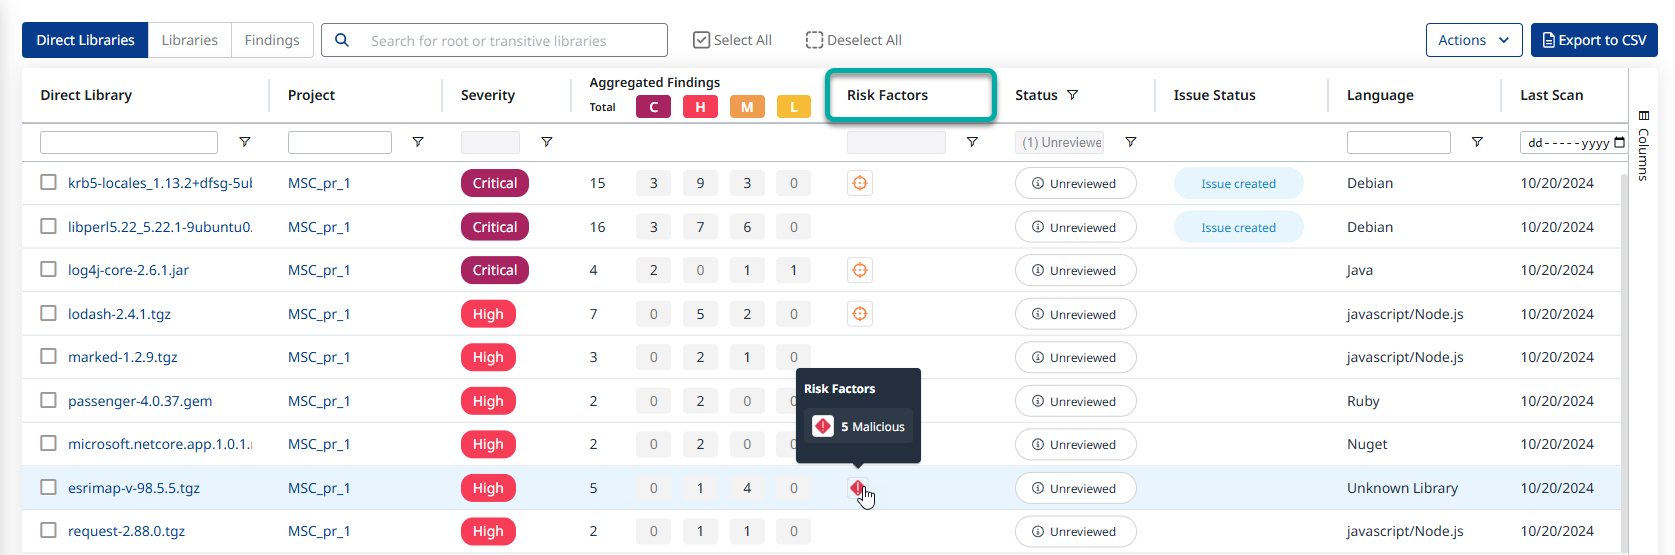This screenshot has height=555, width=1675.
Task: Click the malicious risk factor icon for esrimap-v-98.5.5.tgz
Action: point(857,488)
